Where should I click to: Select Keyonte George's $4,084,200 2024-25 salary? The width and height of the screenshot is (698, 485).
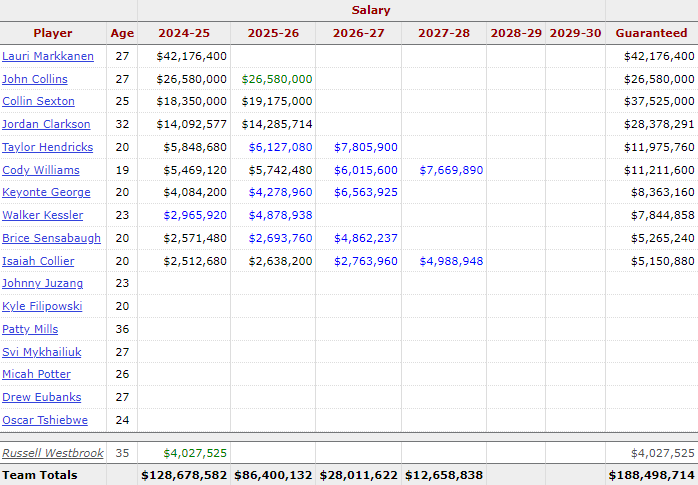(x=195, y=193)
